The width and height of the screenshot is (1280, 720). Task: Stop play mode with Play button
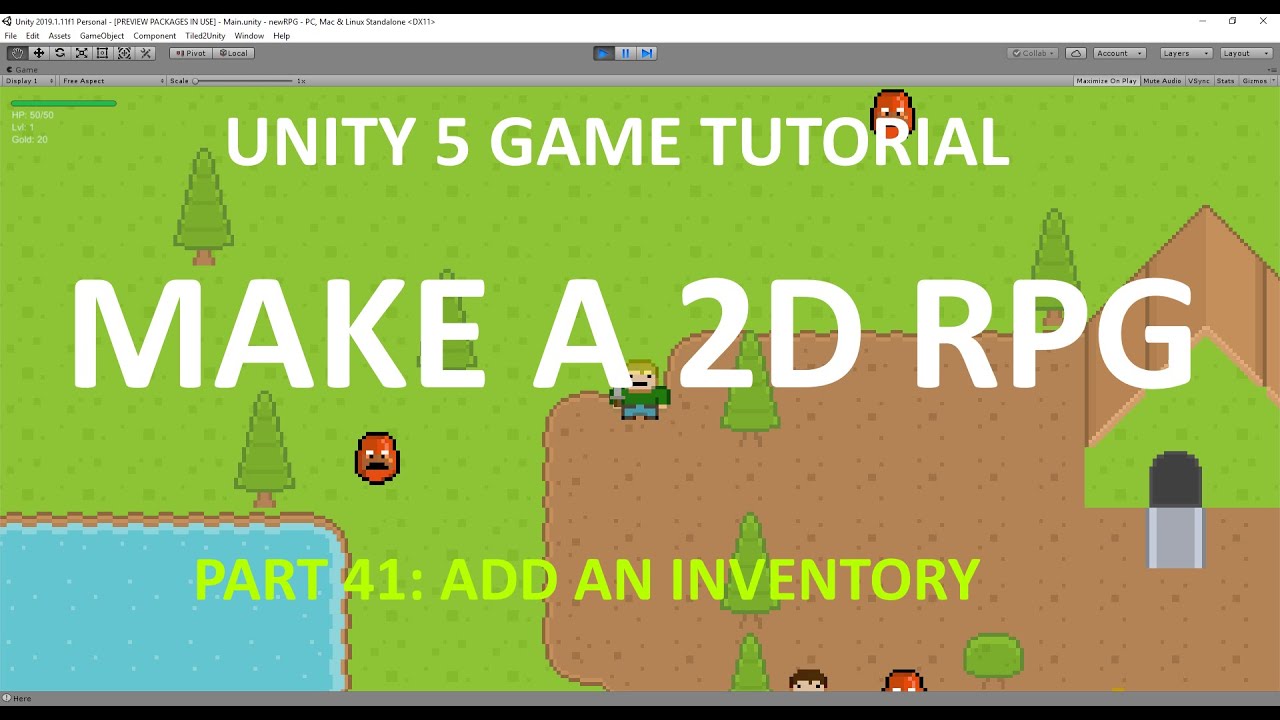pyautogui.click(x=604, y=53)
